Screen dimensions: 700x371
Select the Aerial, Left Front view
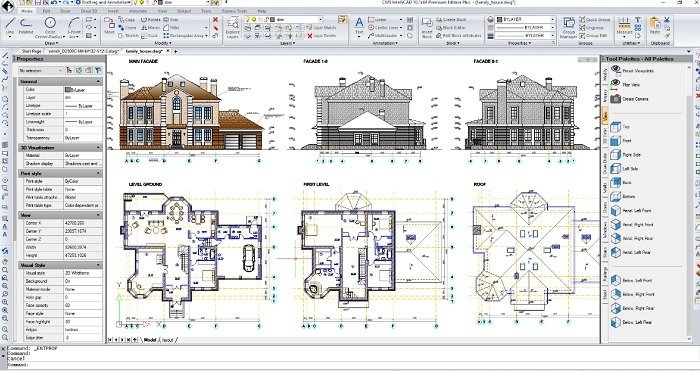pos(631,210)
